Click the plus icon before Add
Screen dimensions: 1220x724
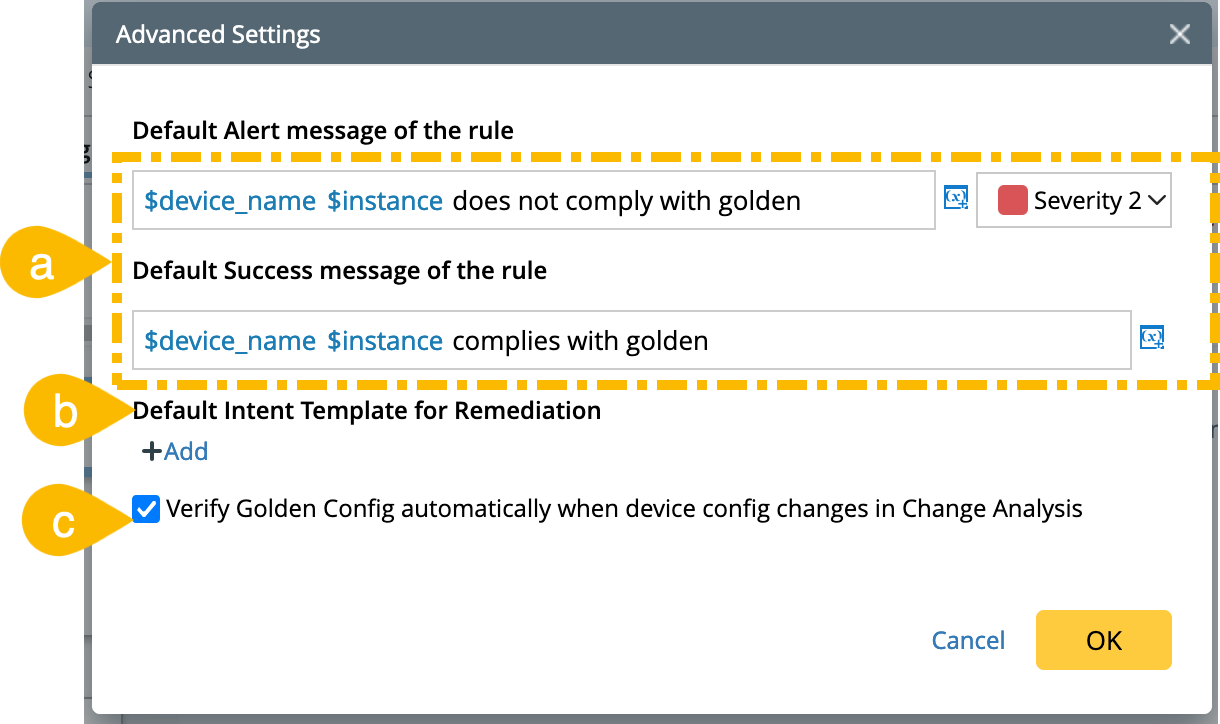tap(152, 452)
